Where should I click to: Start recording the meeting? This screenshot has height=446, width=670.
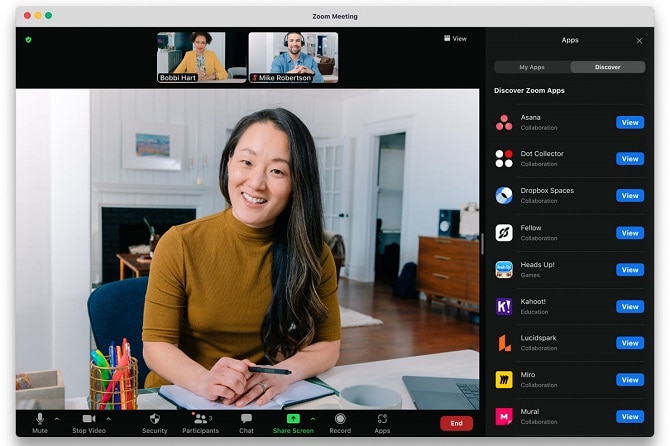pos(340,420)
